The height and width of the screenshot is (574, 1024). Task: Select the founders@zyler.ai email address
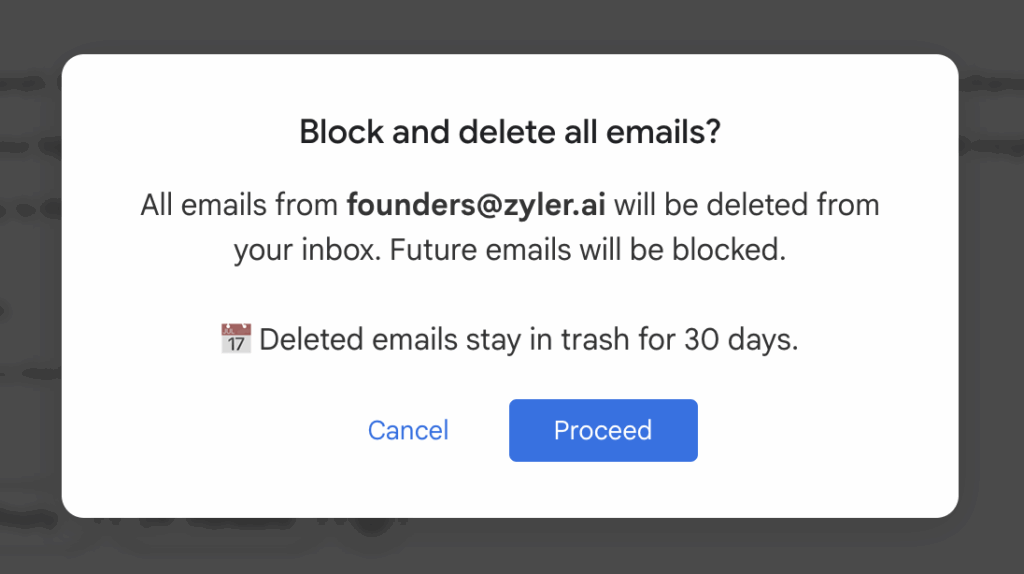pos(476,205)
